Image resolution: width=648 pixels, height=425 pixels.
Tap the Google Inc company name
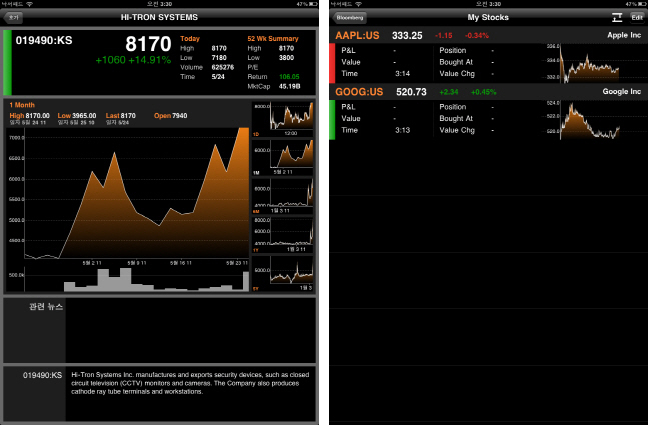click(x=622, y=91)
